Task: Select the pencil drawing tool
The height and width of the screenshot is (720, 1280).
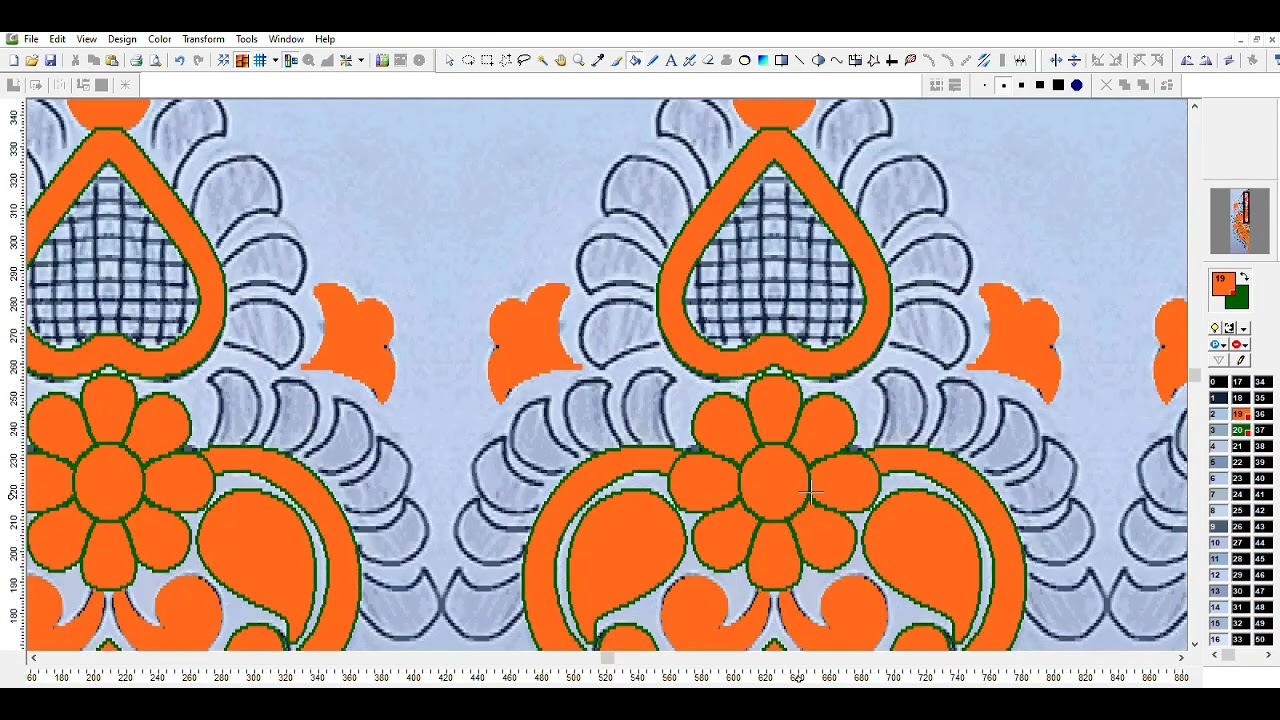Action: click(x=653, y=61)
